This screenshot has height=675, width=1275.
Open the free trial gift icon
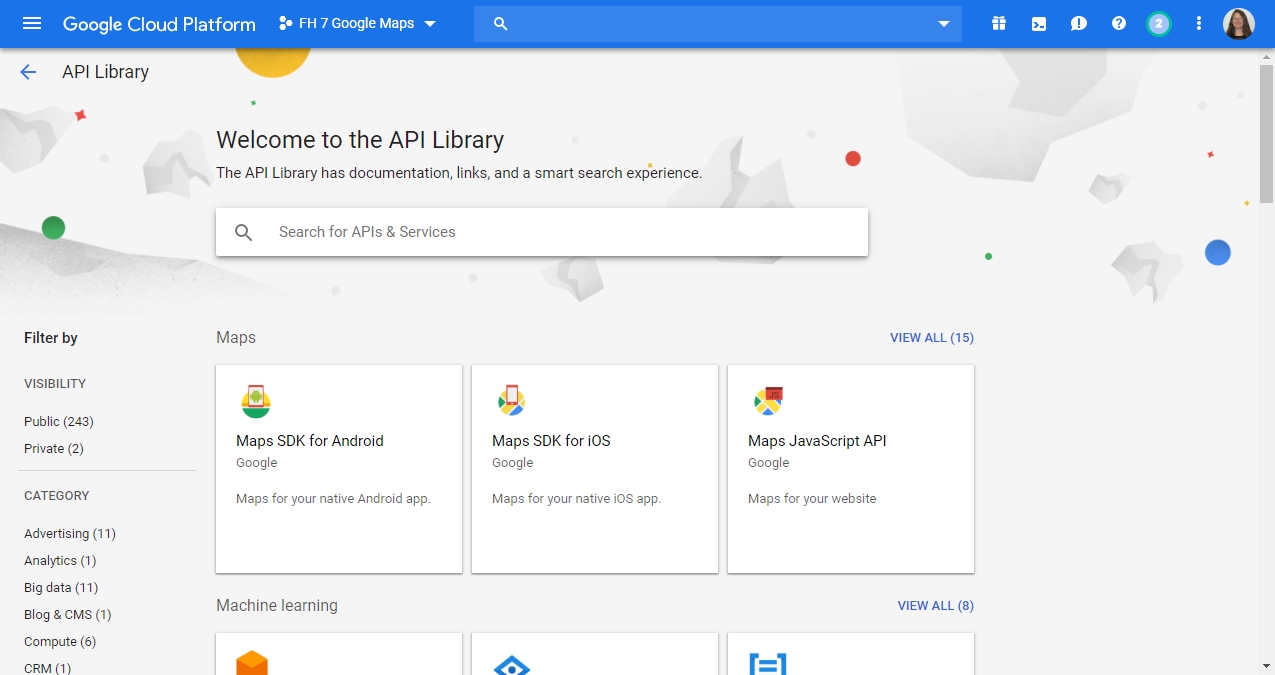pos(999,23)
